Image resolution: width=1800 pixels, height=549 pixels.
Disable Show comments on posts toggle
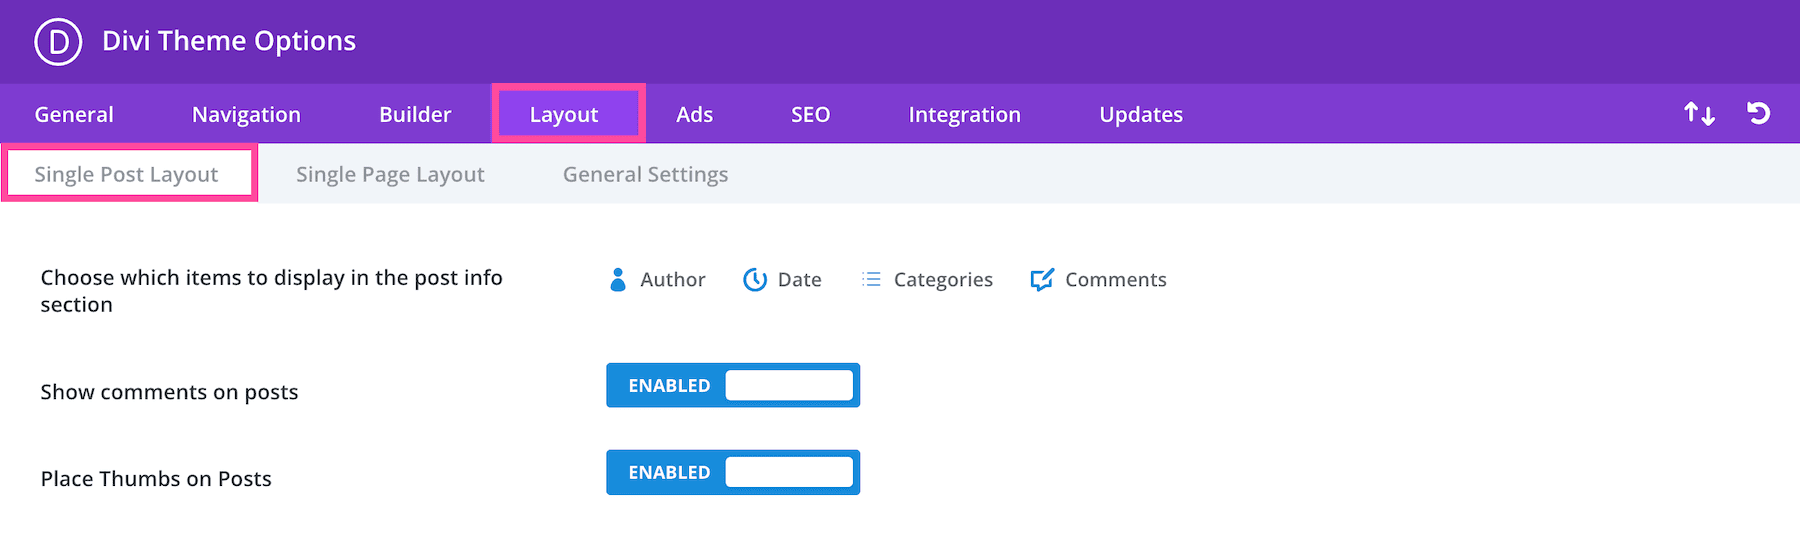[733, 386]
